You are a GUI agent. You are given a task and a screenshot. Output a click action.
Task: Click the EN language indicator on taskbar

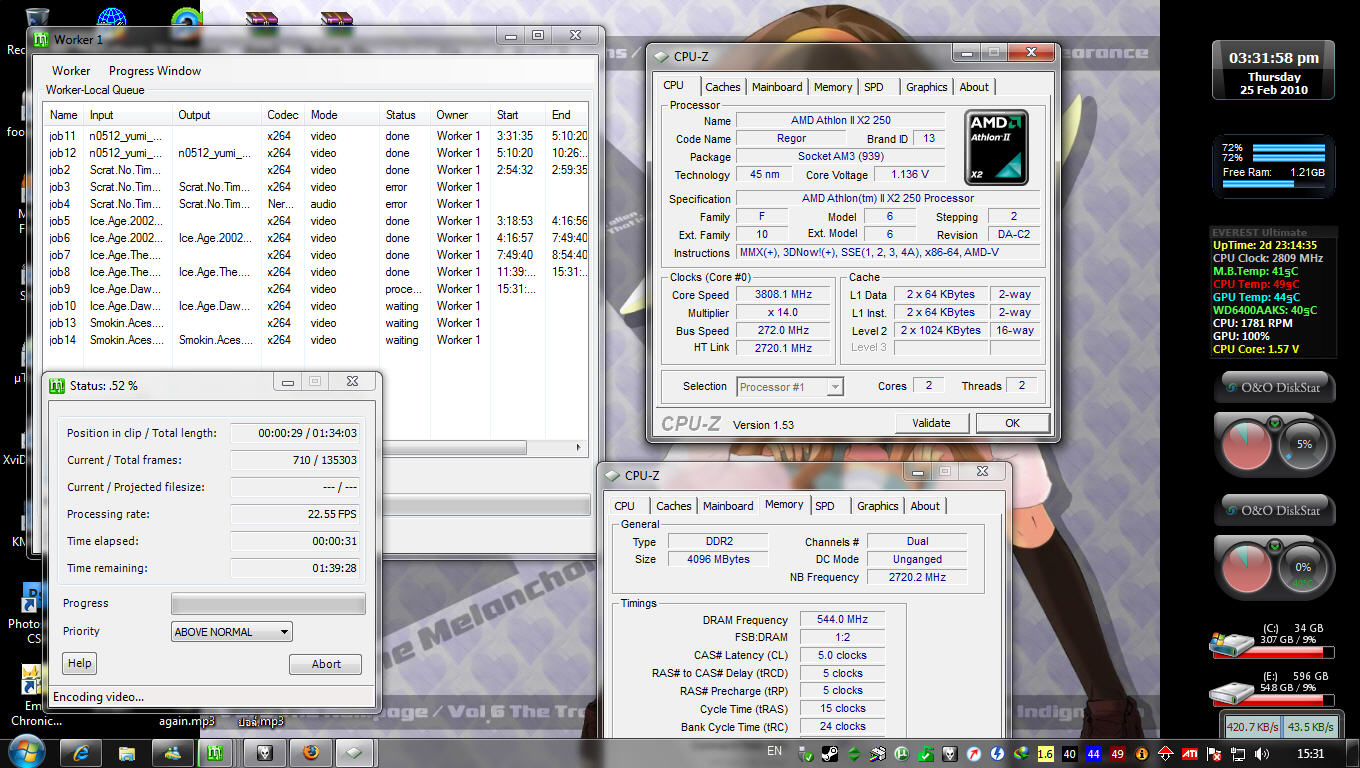[x=775, y=751]
